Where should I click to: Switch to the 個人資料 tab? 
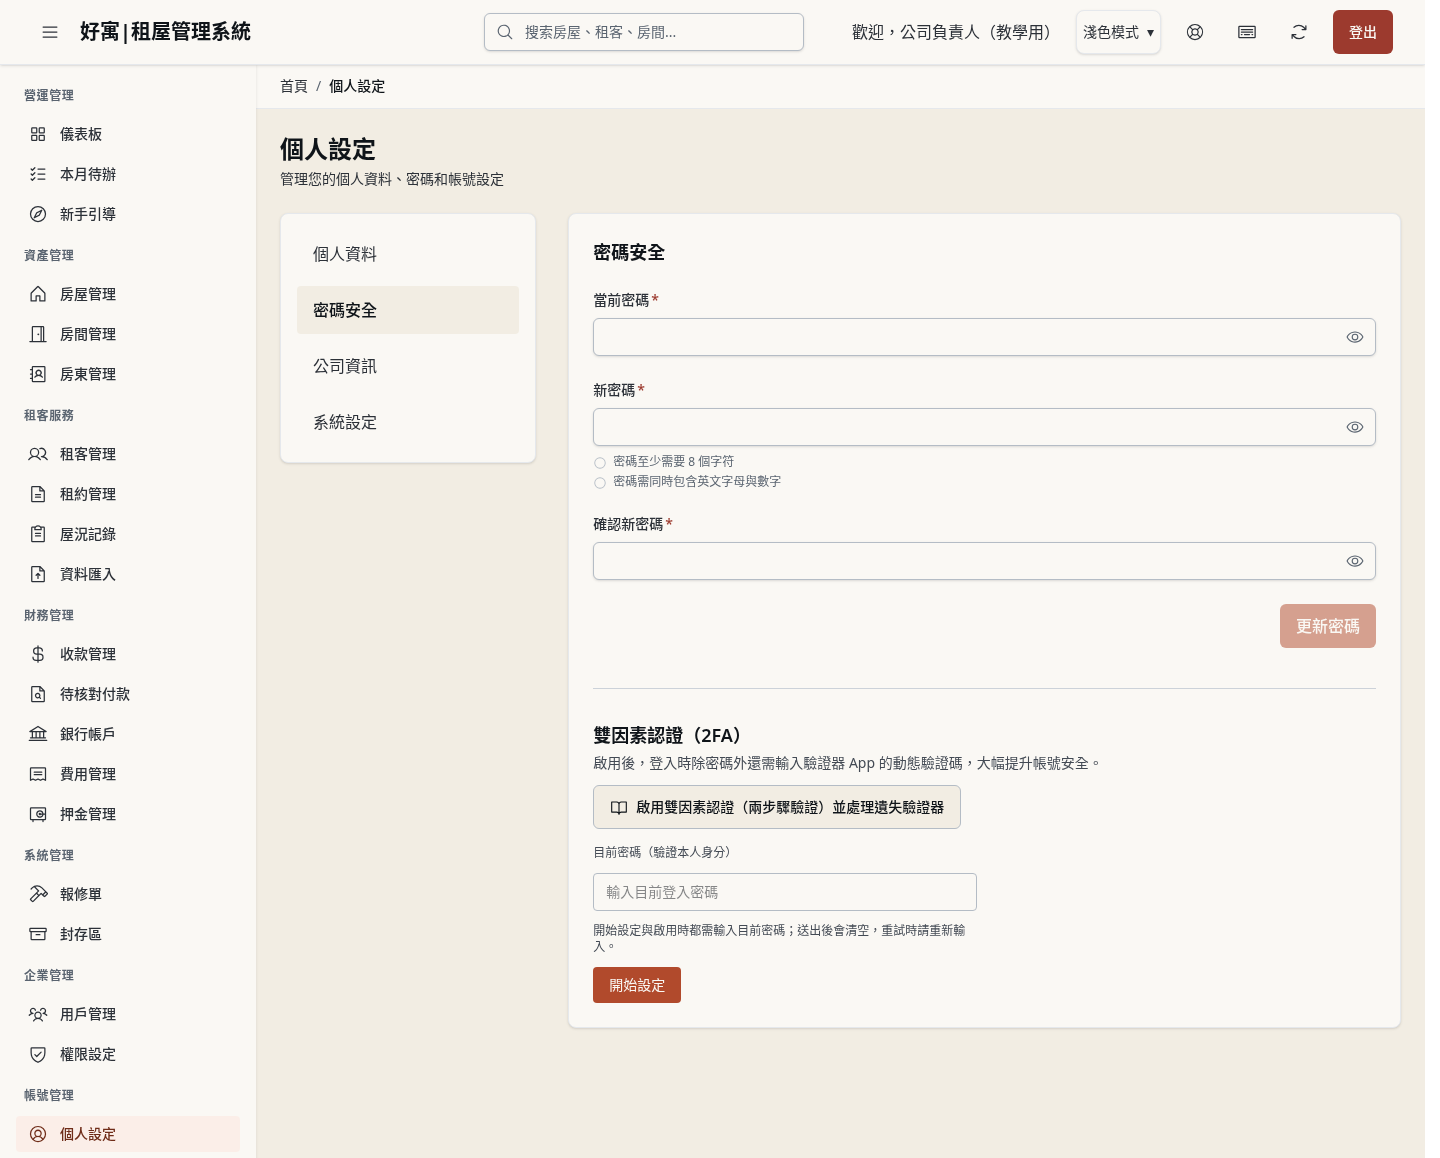click(x=408, y=254)
